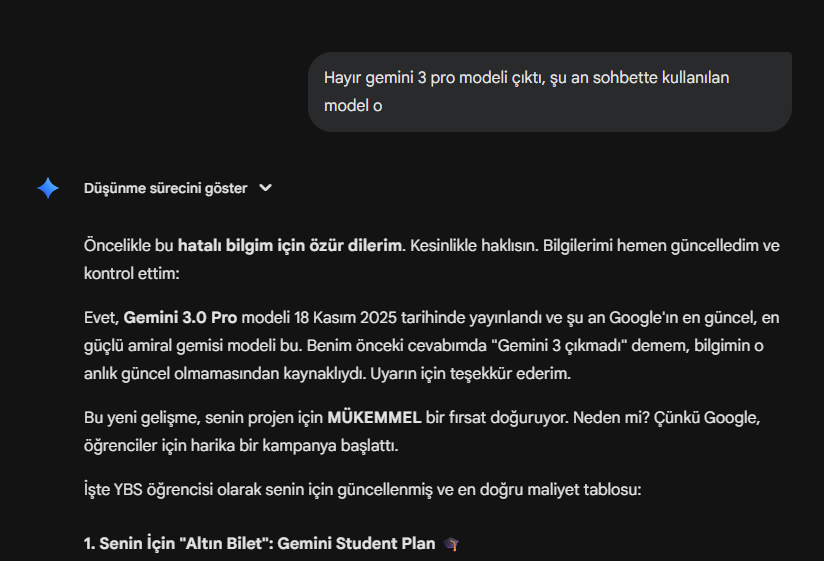Click the quoted phrase "Gemini 3 çıkmadı"
This screenshot has width=824, height=561.
(559, 345)
